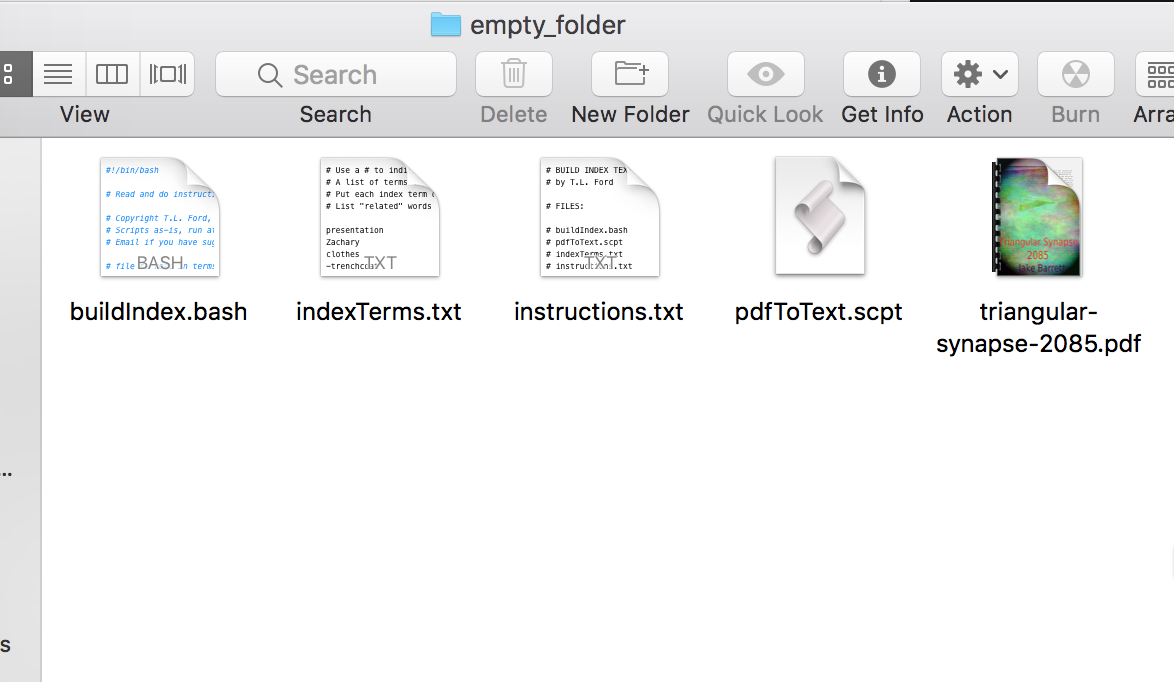The image size is (1174, 682).
Task: Select the indexTerms.txt file
Action: tap(380, 217)
